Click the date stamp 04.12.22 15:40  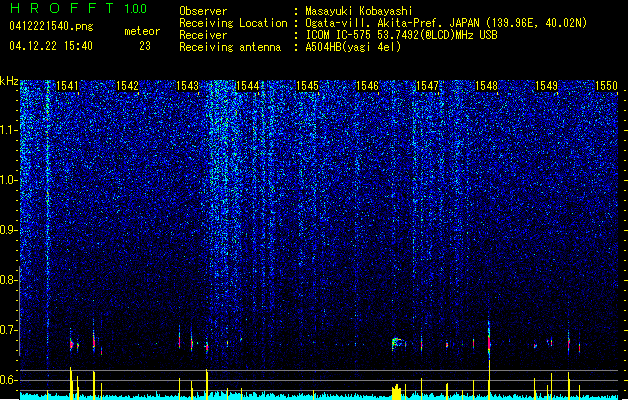(x=51, y=46)
